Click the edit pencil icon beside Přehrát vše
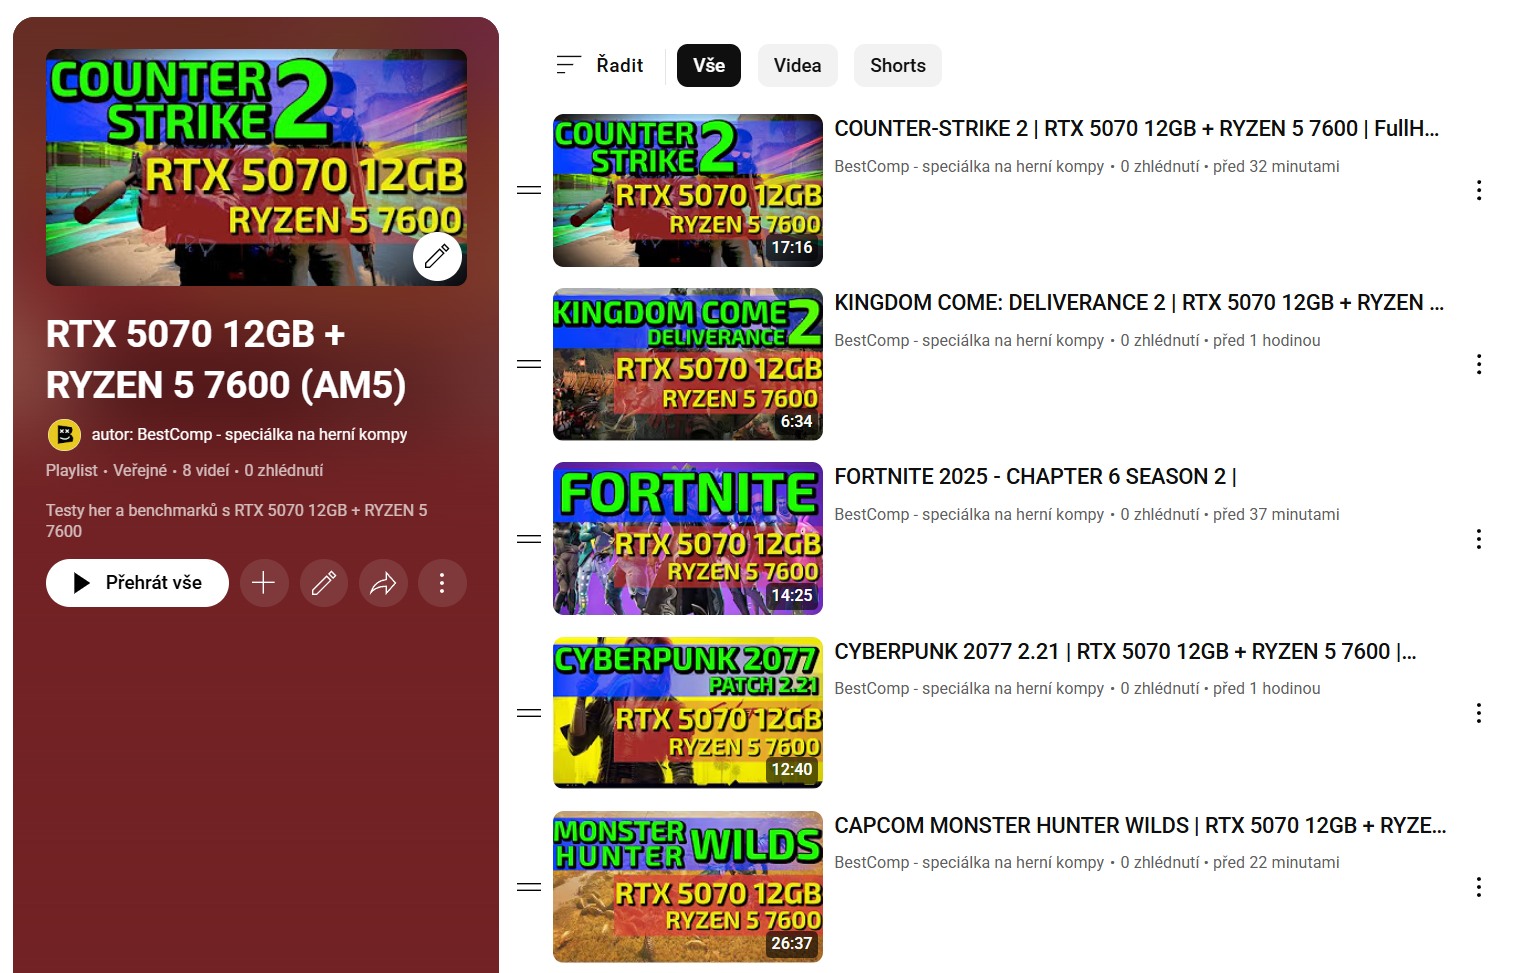 click(x=324, y=583)
